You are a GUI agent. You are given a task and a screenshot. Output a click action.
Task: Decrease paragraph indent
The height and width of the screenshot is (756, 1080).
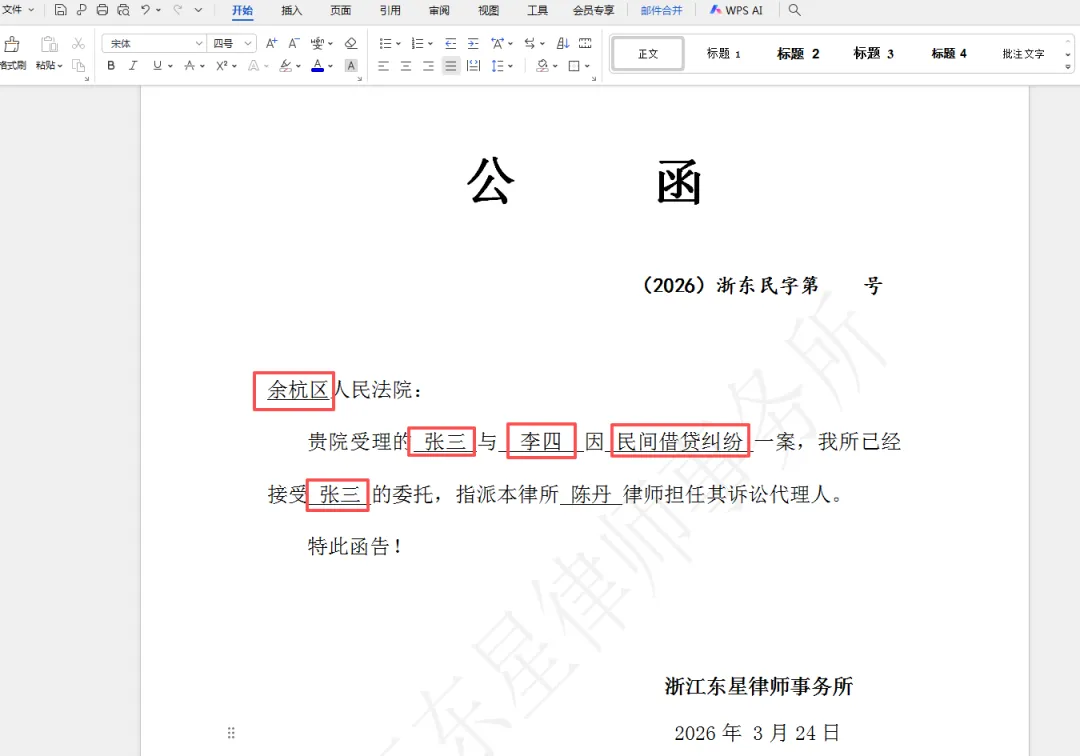450,43
